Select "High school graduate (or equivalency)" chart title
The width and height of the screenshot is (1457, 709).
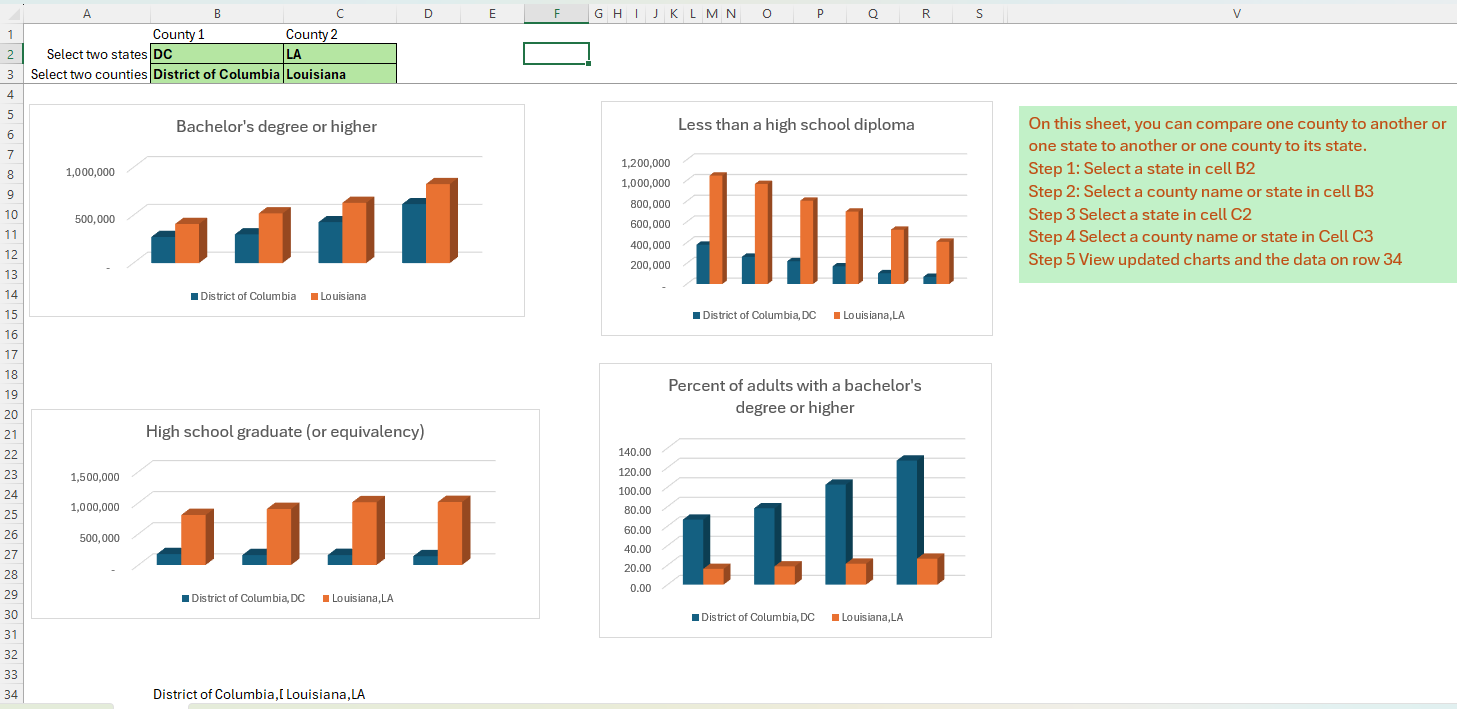(285, 432)
